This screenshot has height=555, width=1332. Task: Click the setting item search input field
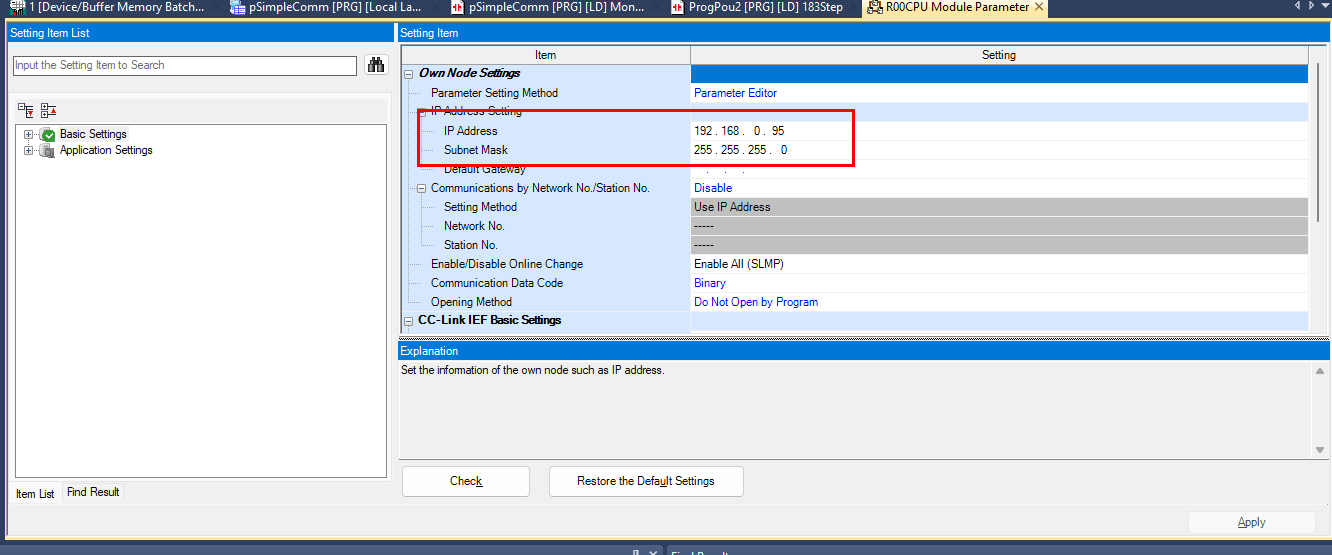[185, 65]
